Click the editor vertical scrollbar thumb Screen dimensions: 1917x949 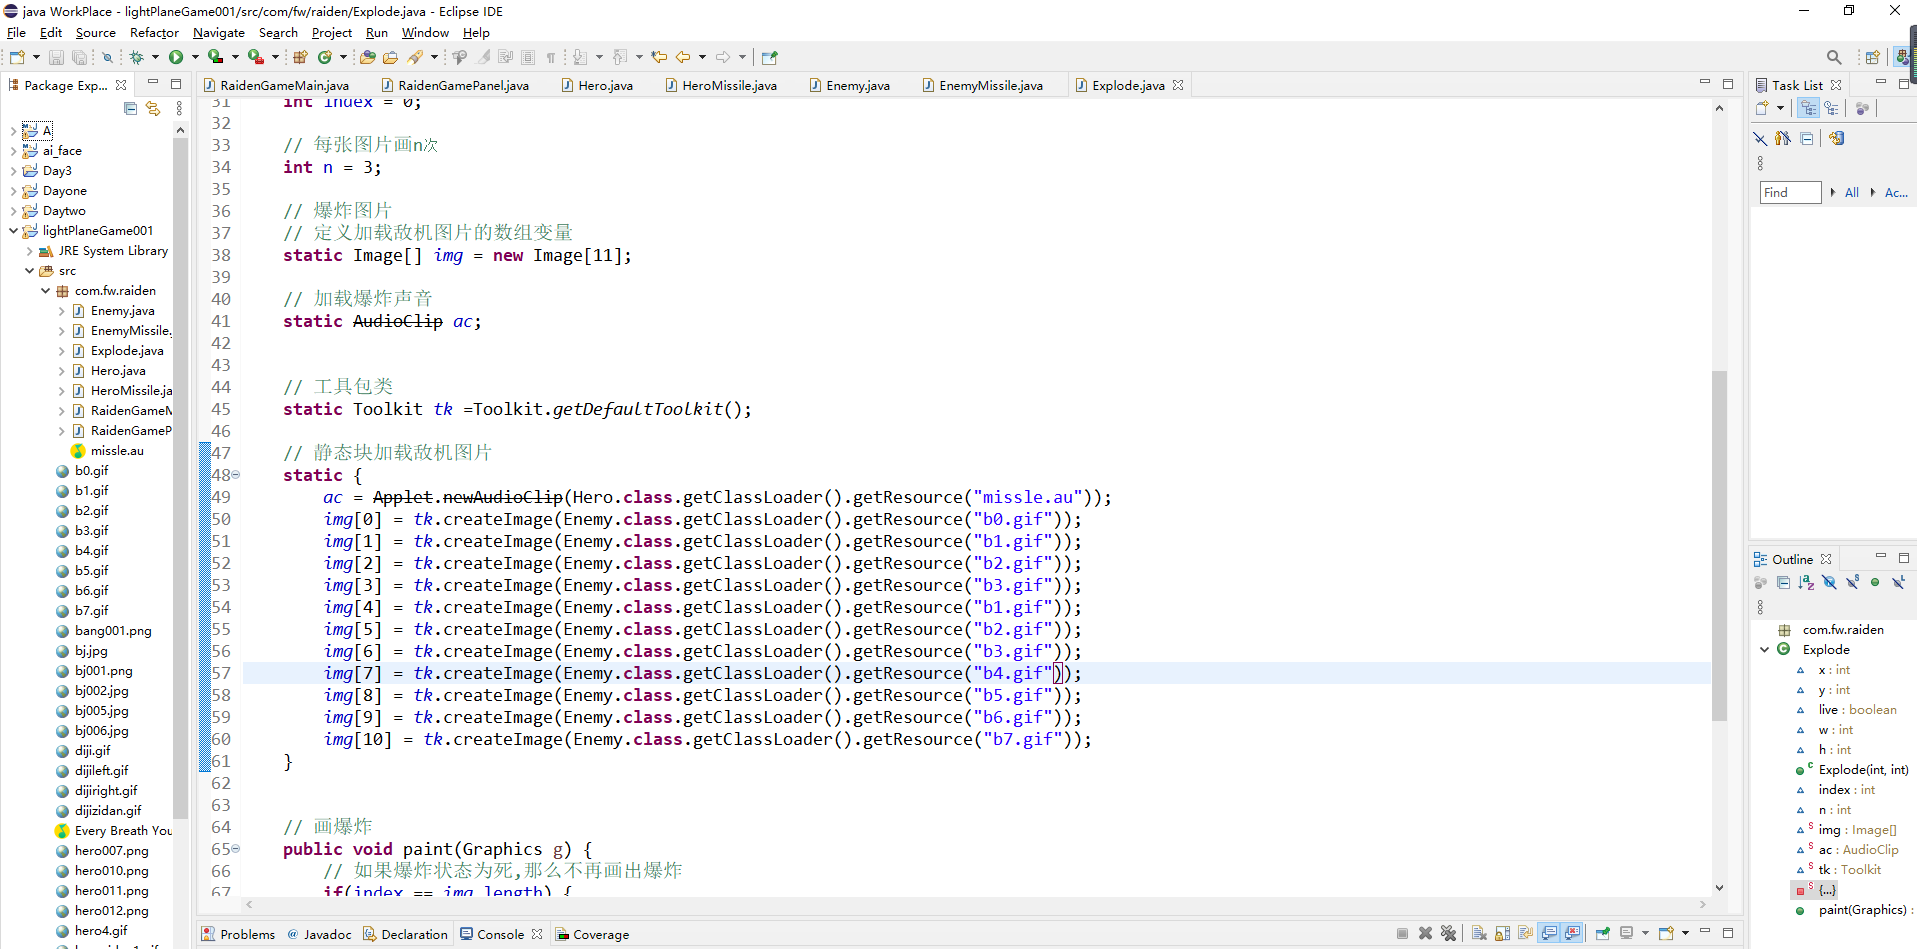point(1719,545)
